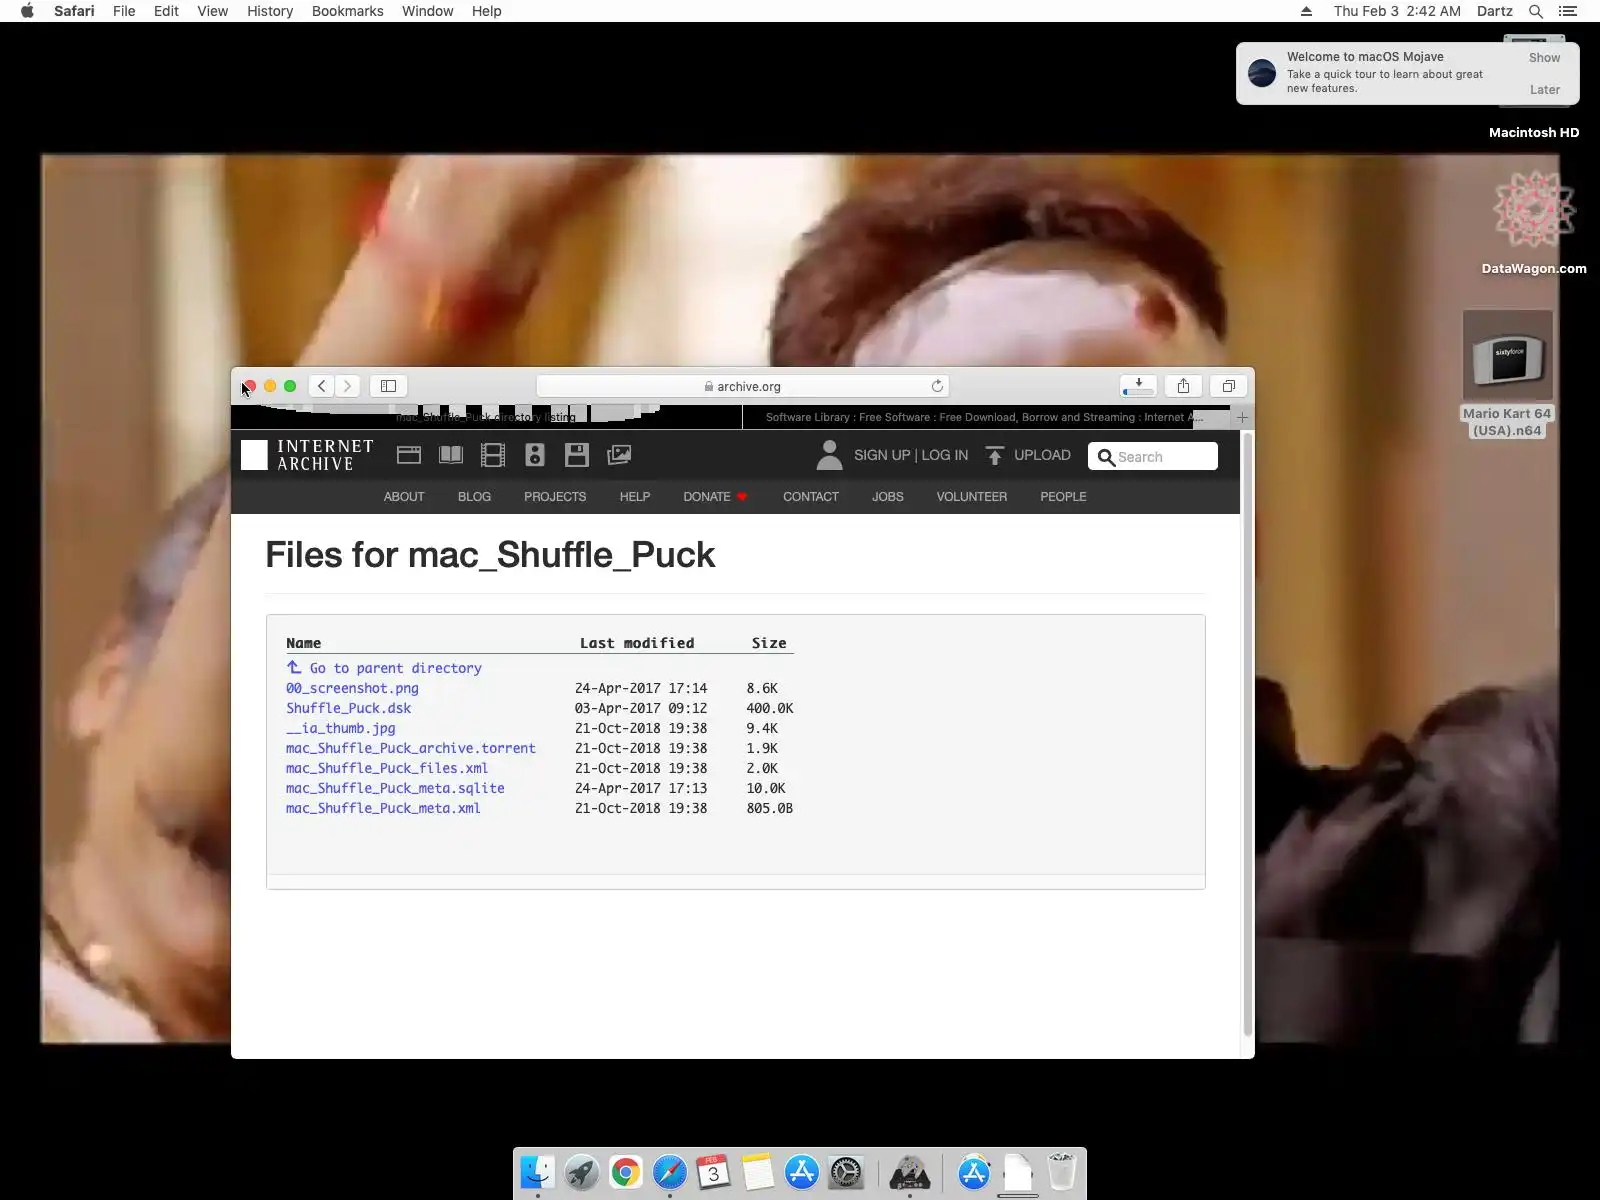Go forward with Safari's forward arrow
The width and height of the screenshot is (1600, 1200).
point(347,386)
